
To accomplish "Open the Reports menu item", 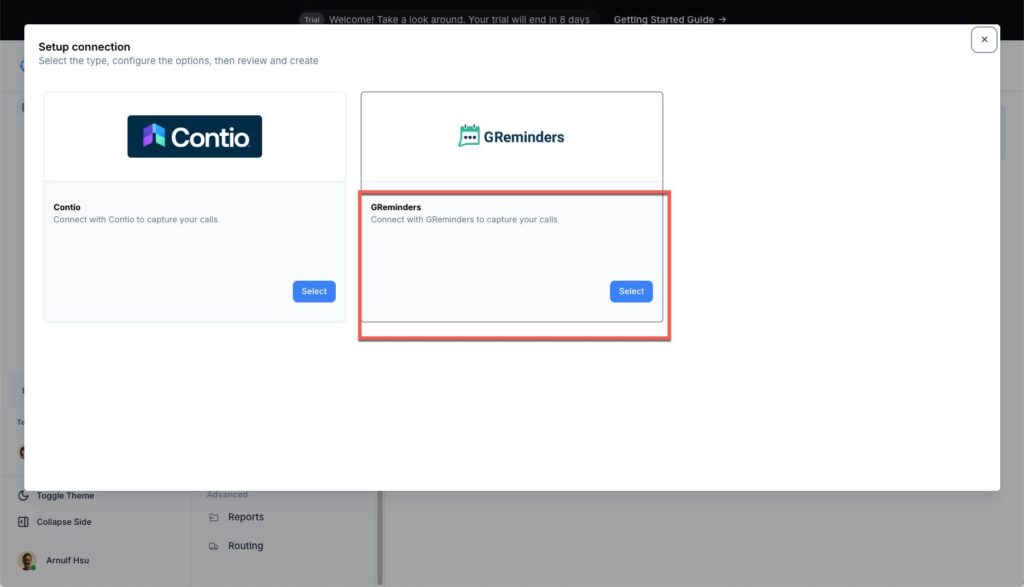I will [x=245, y=517].
